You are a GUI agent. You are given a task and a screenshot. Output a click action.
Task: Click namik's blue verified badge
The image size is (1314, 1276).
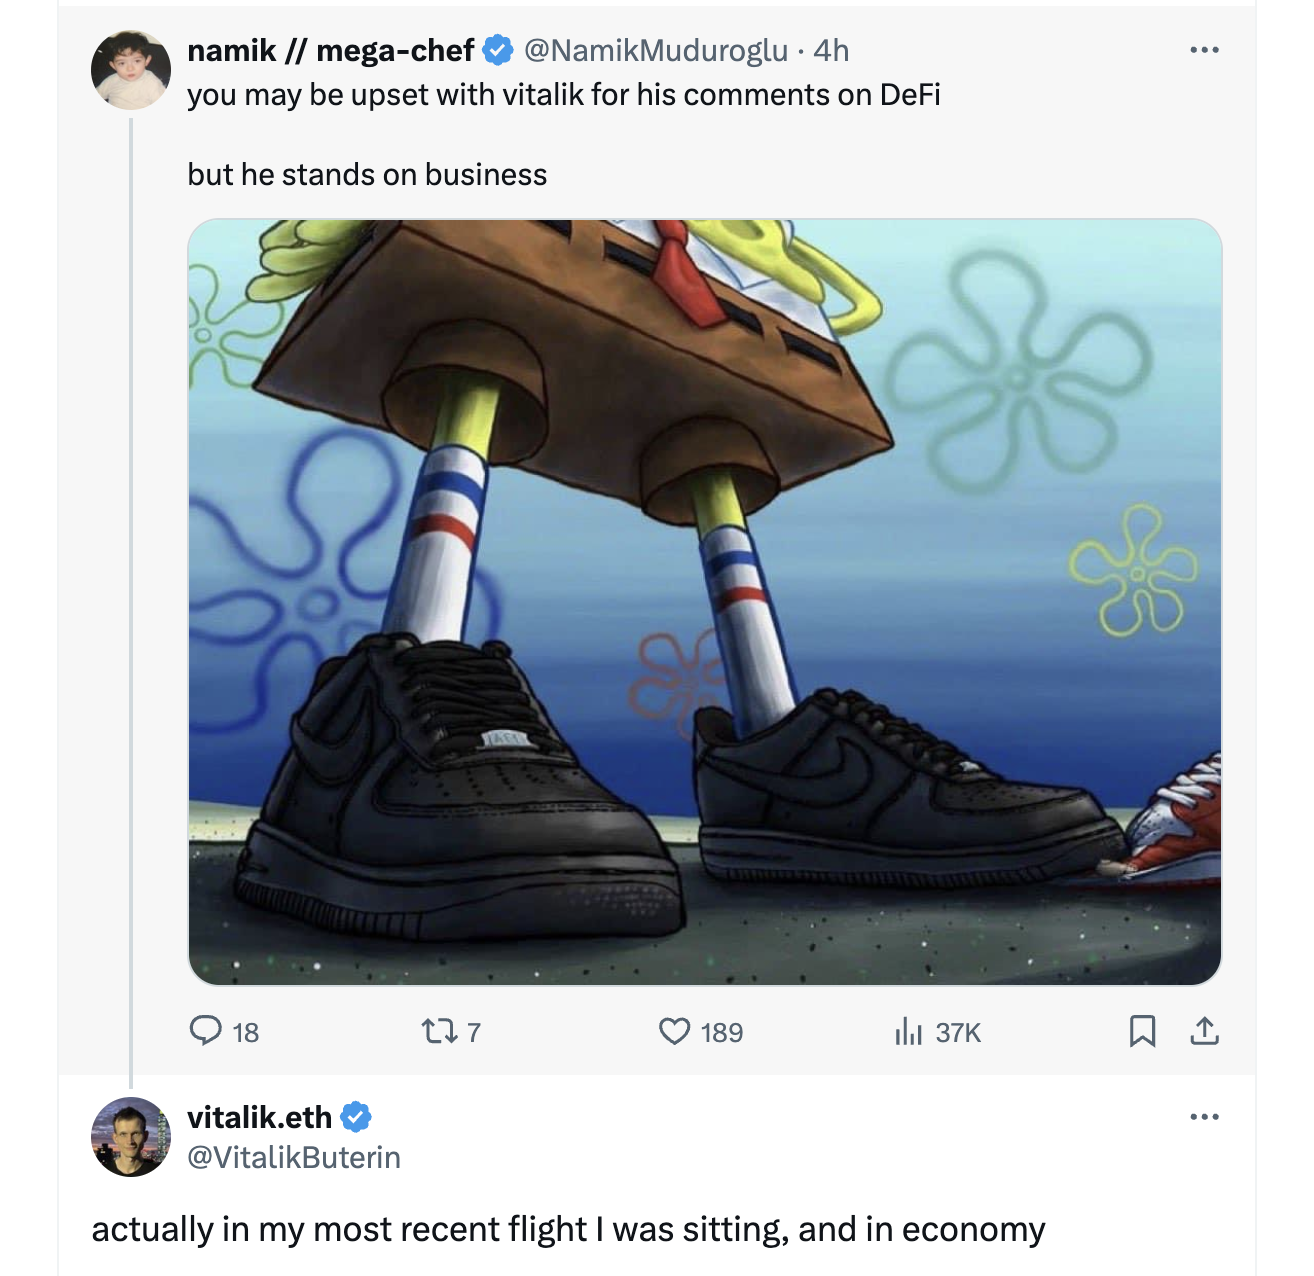tap(498, 49)
